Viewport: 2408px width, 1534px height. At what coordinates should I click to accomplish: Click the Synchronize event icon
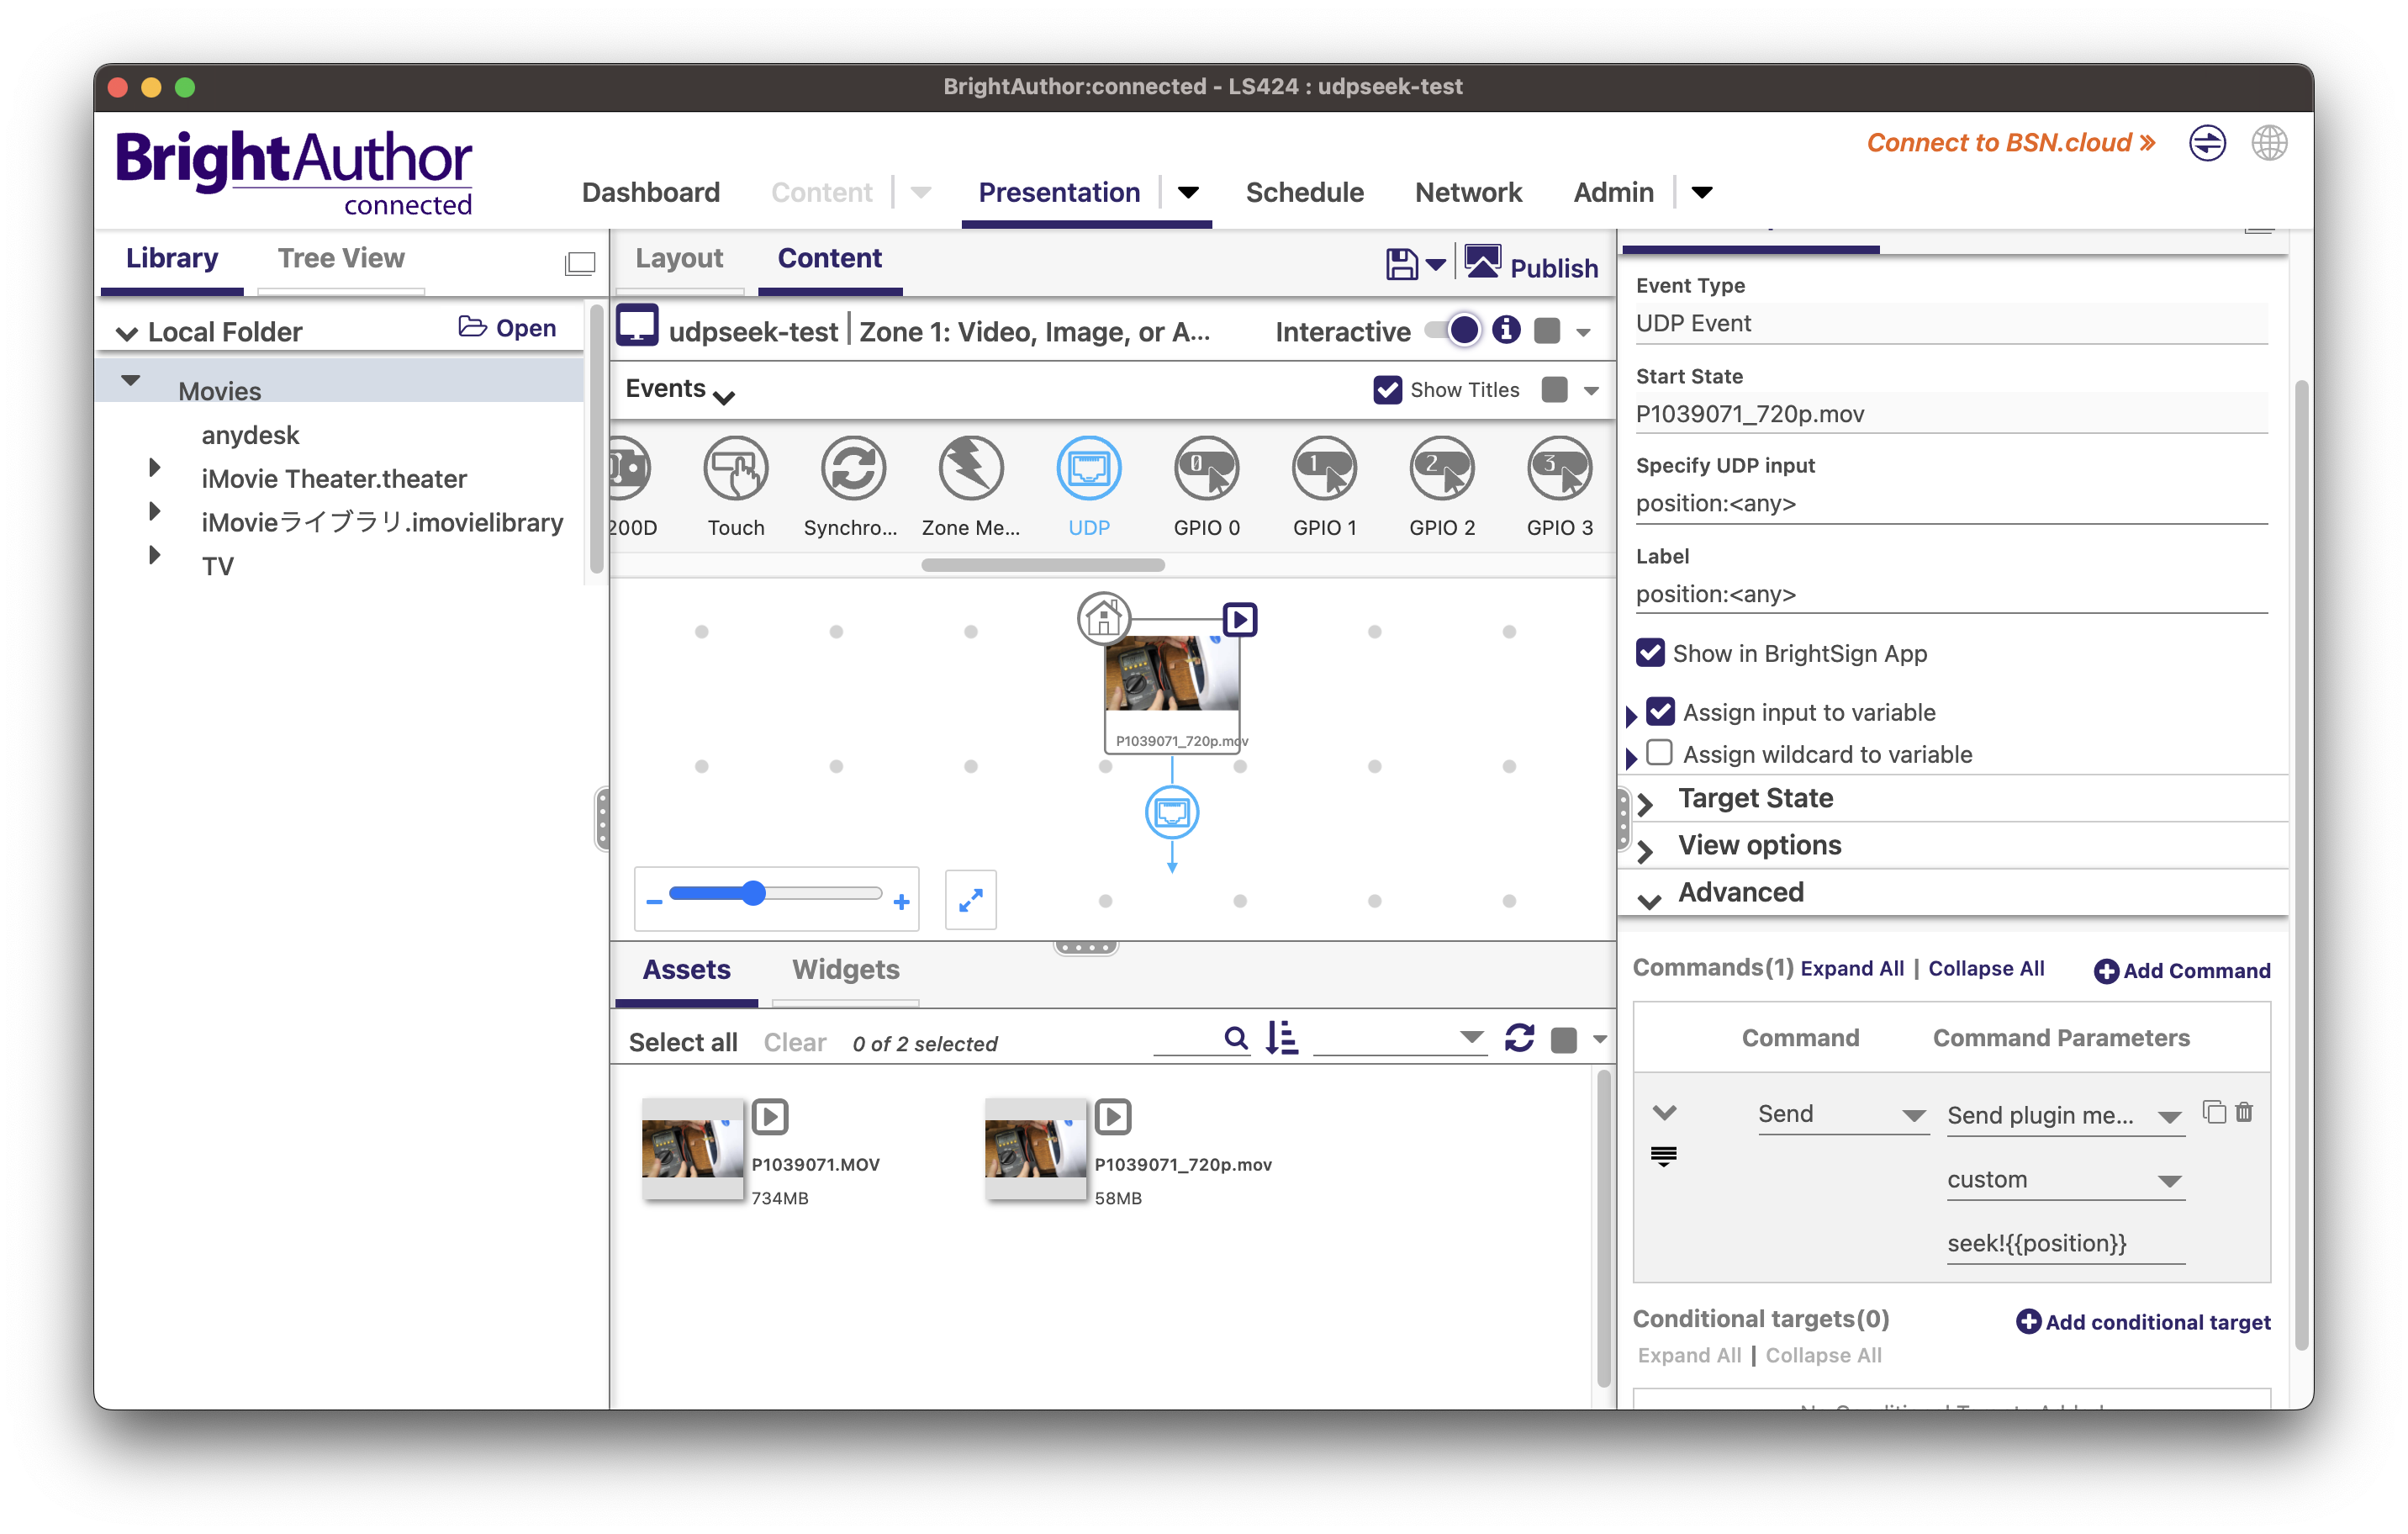[853, 468]
